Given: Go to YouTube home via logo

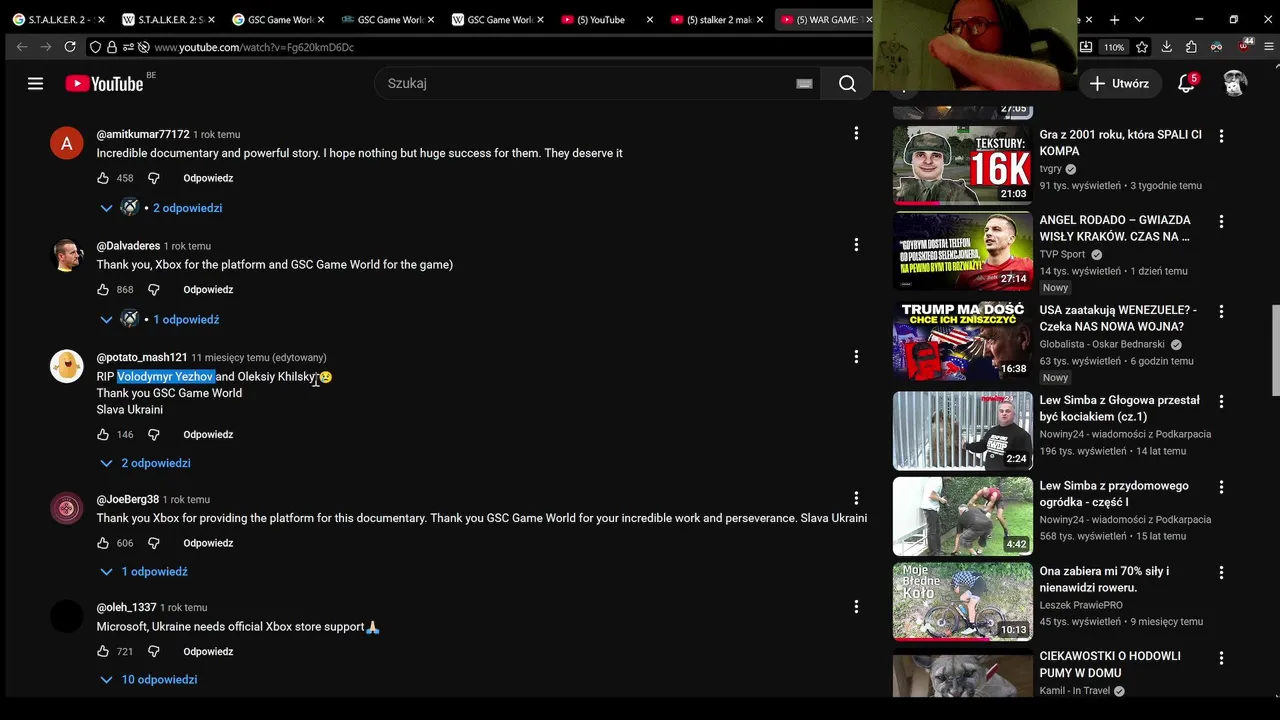Looking at the screenshot, I should [x=105, y=84].
